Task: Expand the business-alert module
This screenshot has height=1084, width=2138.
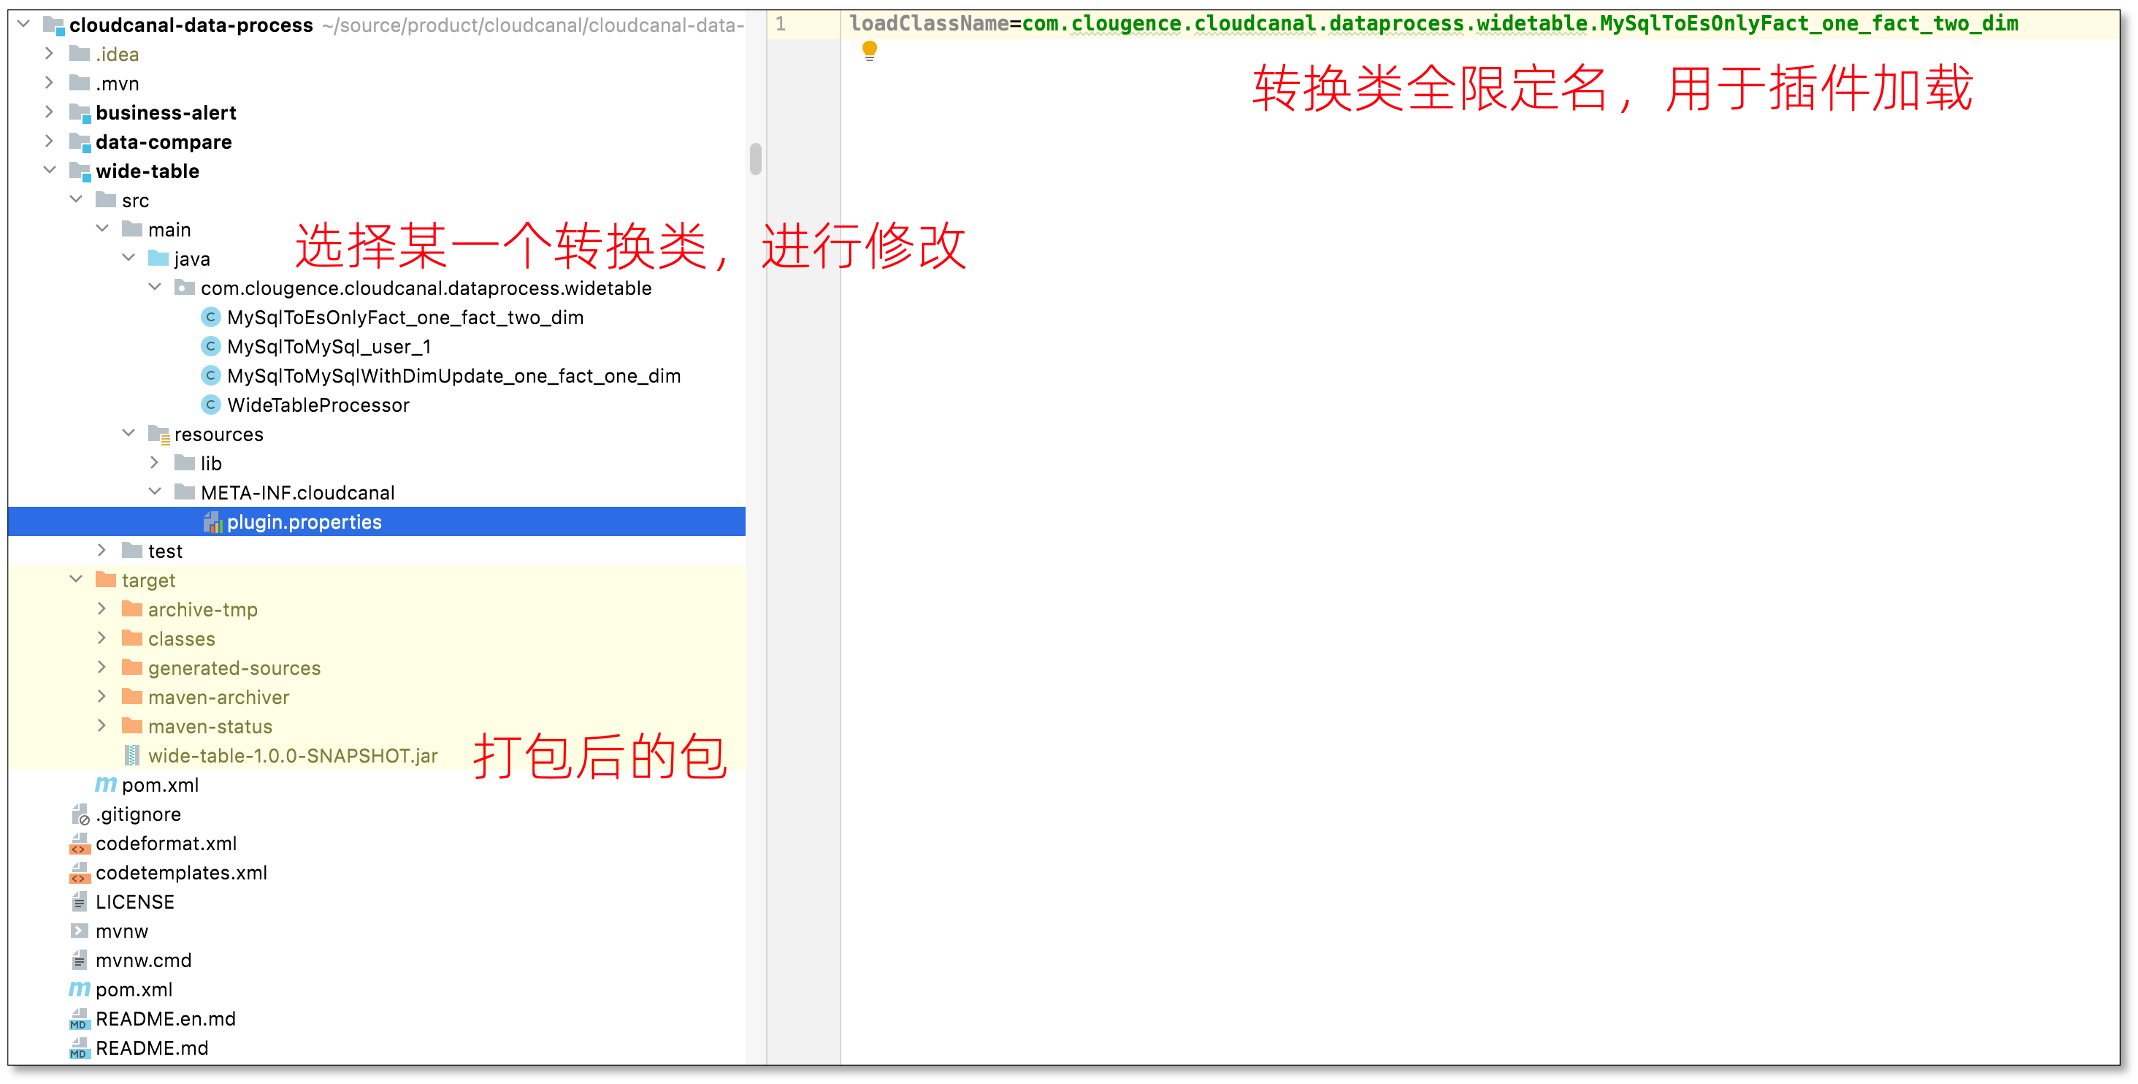Action: 49,112
